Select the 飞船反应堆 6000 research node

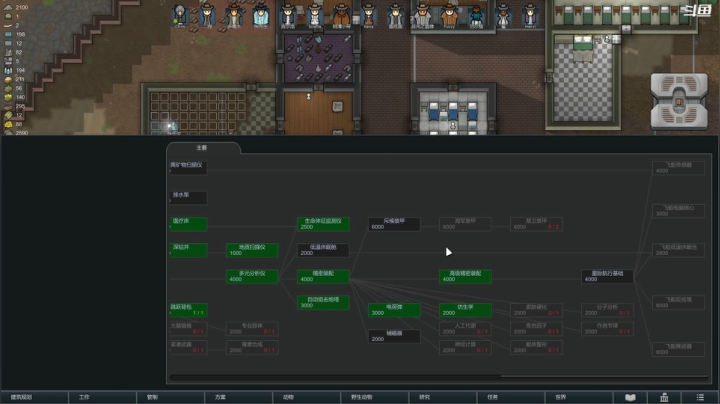point(678,303)
